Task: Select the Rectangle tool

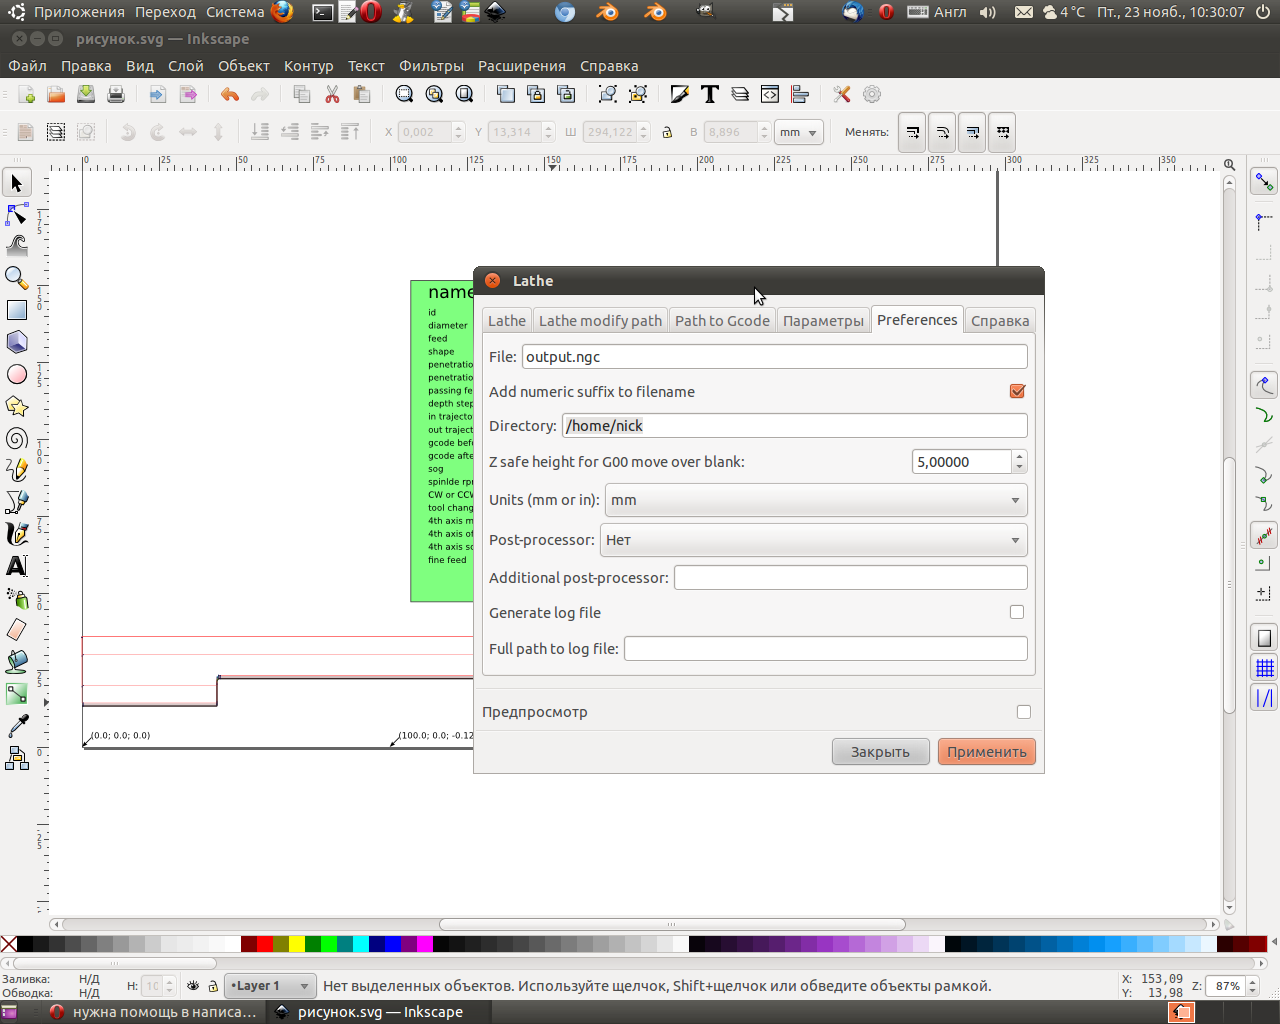Action: [17, 311]
